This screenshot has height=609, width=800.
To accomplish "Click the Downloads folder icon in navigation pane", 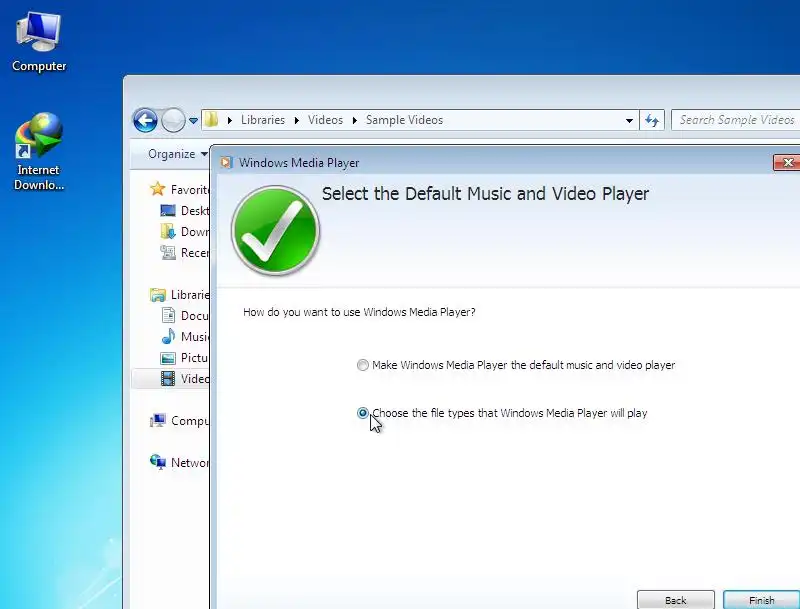I will point(168,232).
